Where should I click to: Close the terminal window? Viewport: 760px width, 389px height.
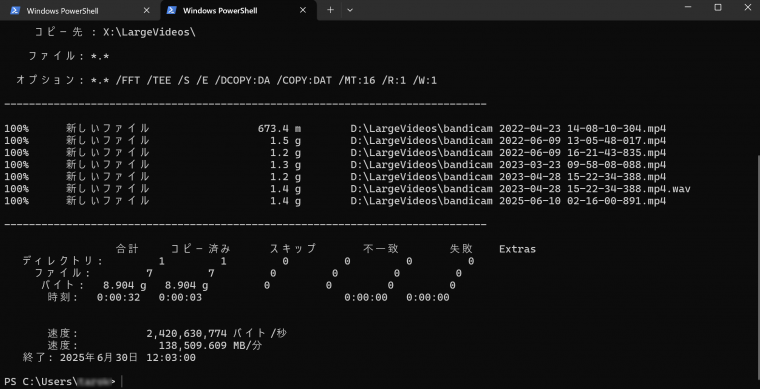coord(747,7)
